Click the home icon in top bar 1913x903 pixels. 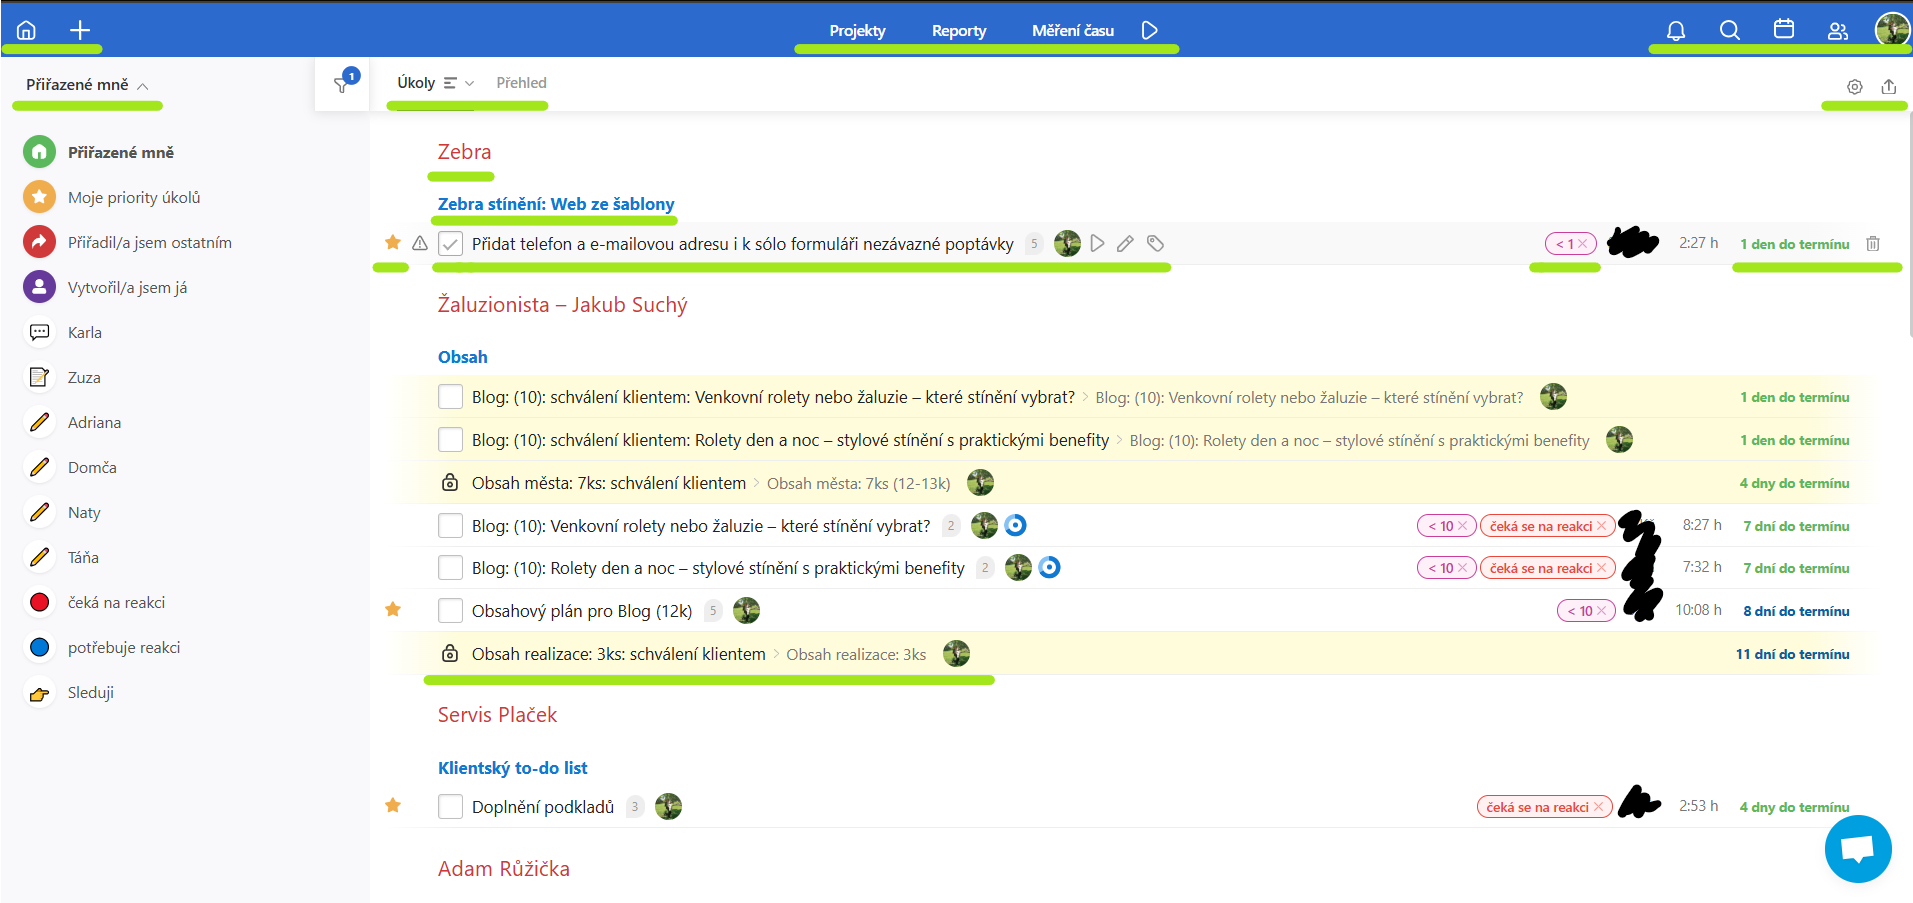[x=27, y=30]
